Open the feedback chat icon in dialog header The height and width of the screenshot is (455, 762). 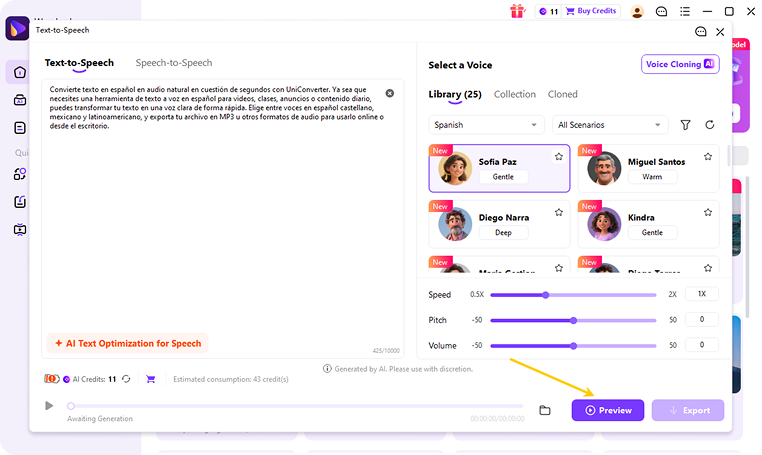coord(700,32)
